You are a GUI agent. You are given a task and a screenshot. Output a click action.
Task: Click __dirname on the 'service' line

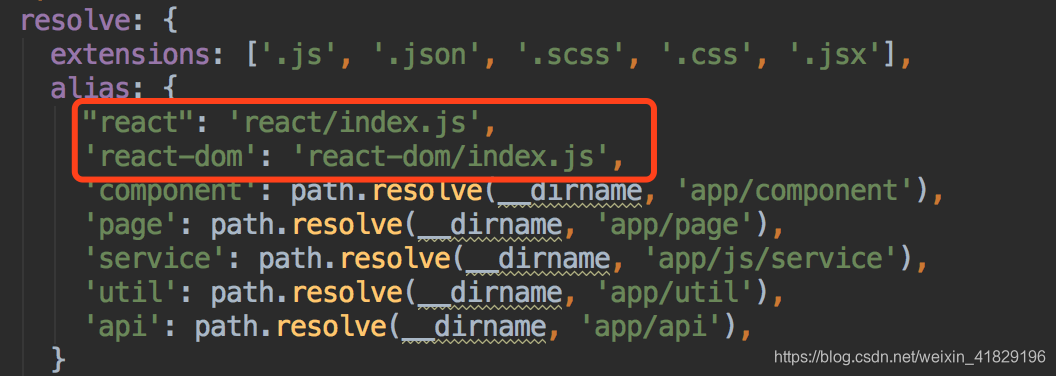click(538, 259)
